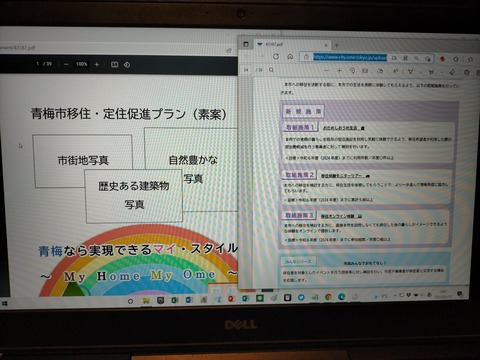Viewport: 480px width, 360px height.
Task: Rotate page in left PDF viewer toolbar
Action: tap(127, 65)
